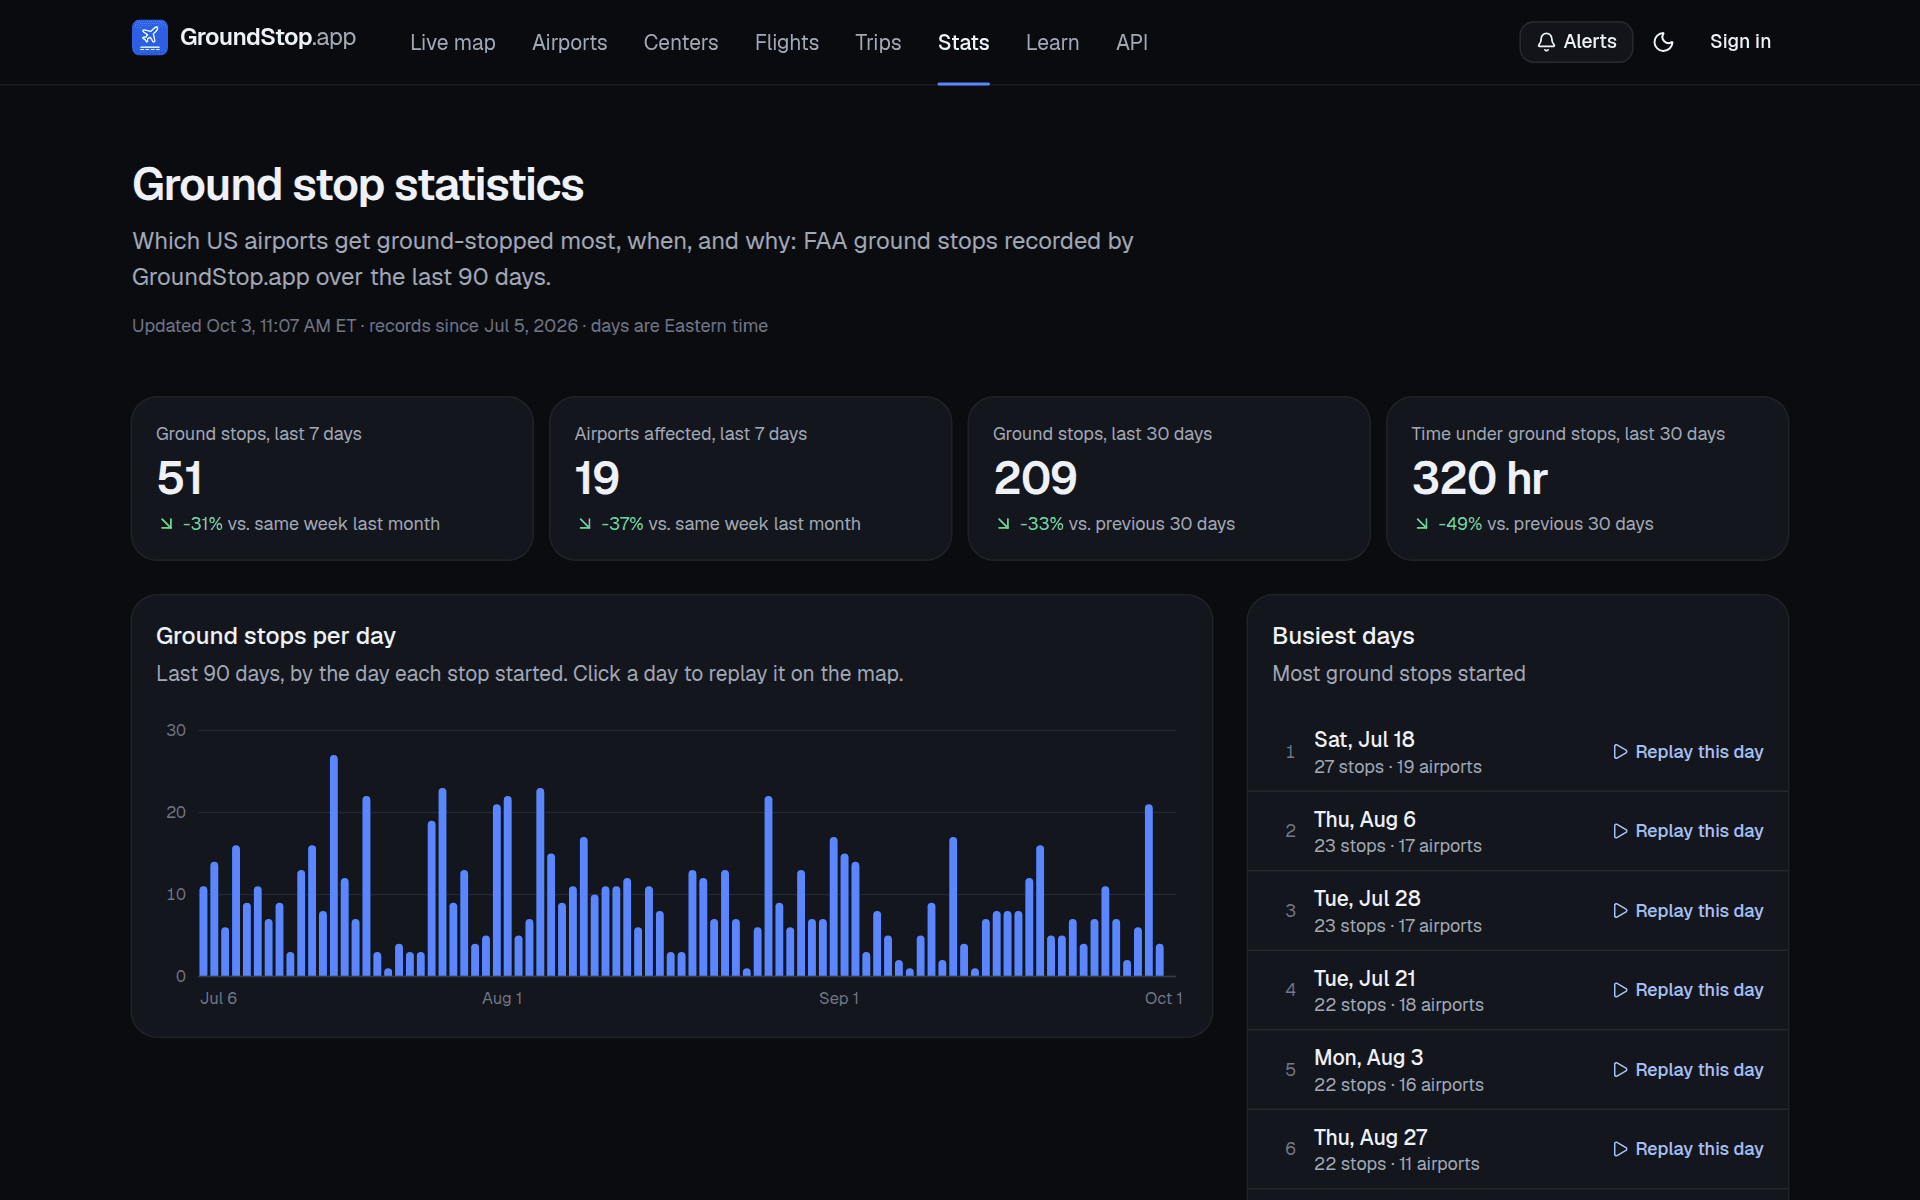This screenshot has height=1200, width=1920.
Task: Select the Stats tab
Action: pos(964,42)
